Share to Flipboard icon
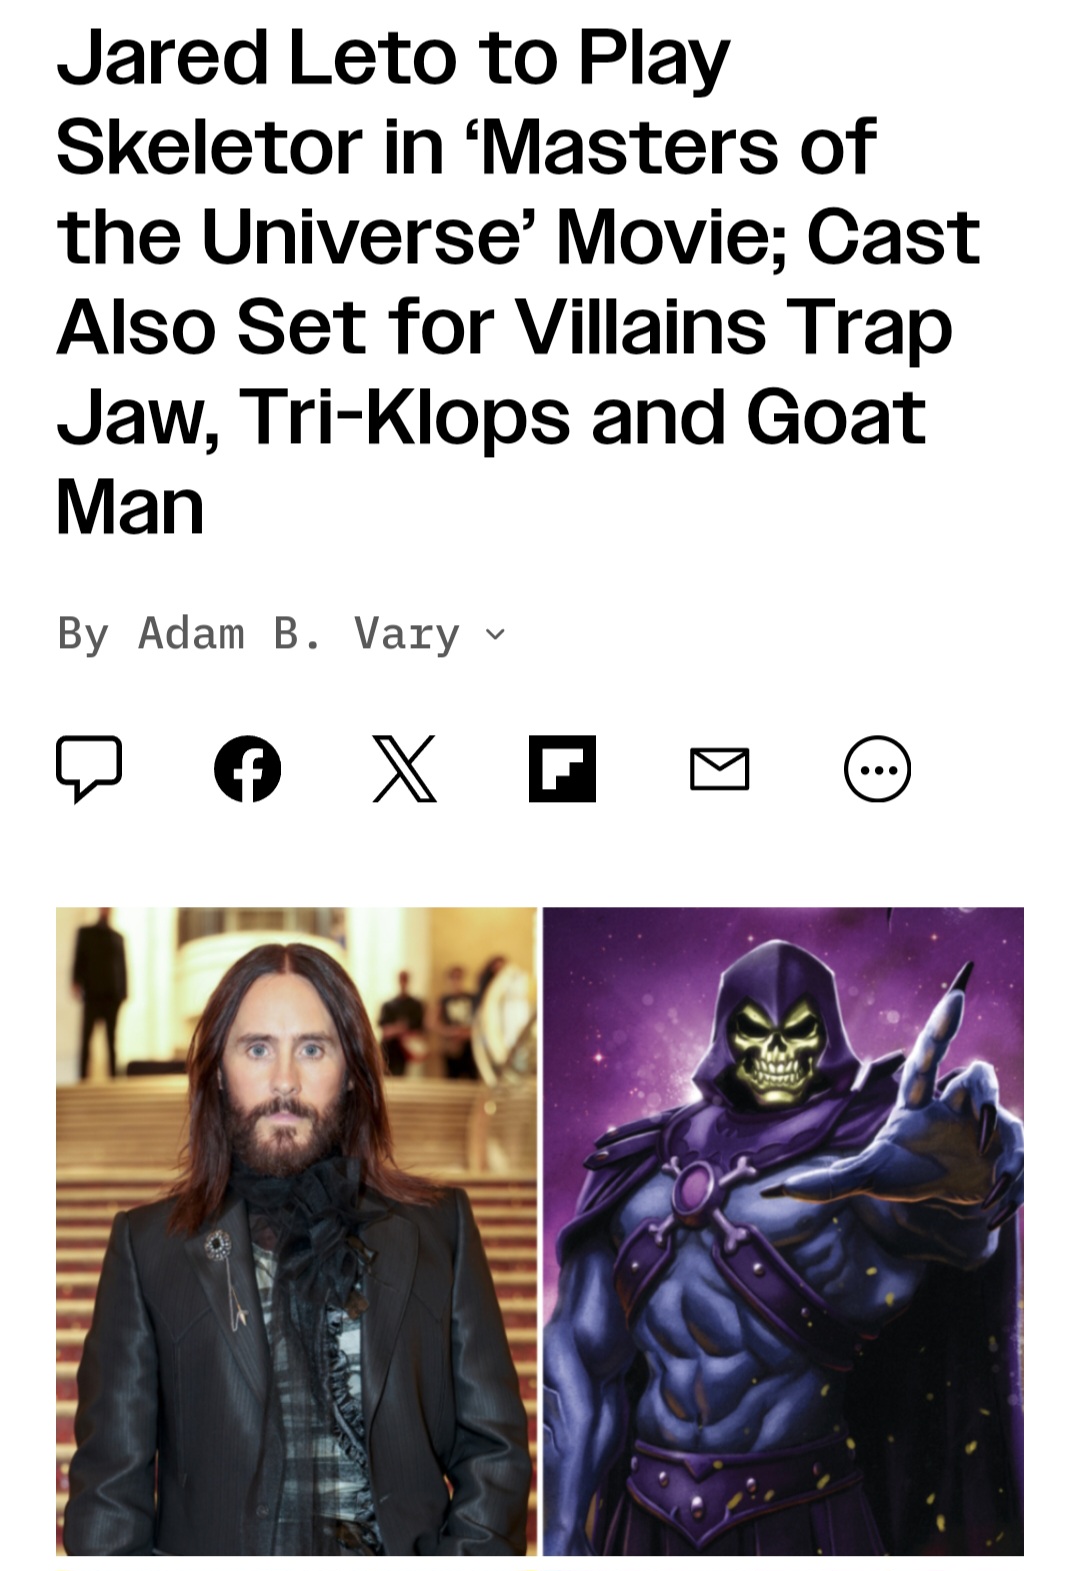Viewport: 1080px width, 1571px height. (562, 769)
